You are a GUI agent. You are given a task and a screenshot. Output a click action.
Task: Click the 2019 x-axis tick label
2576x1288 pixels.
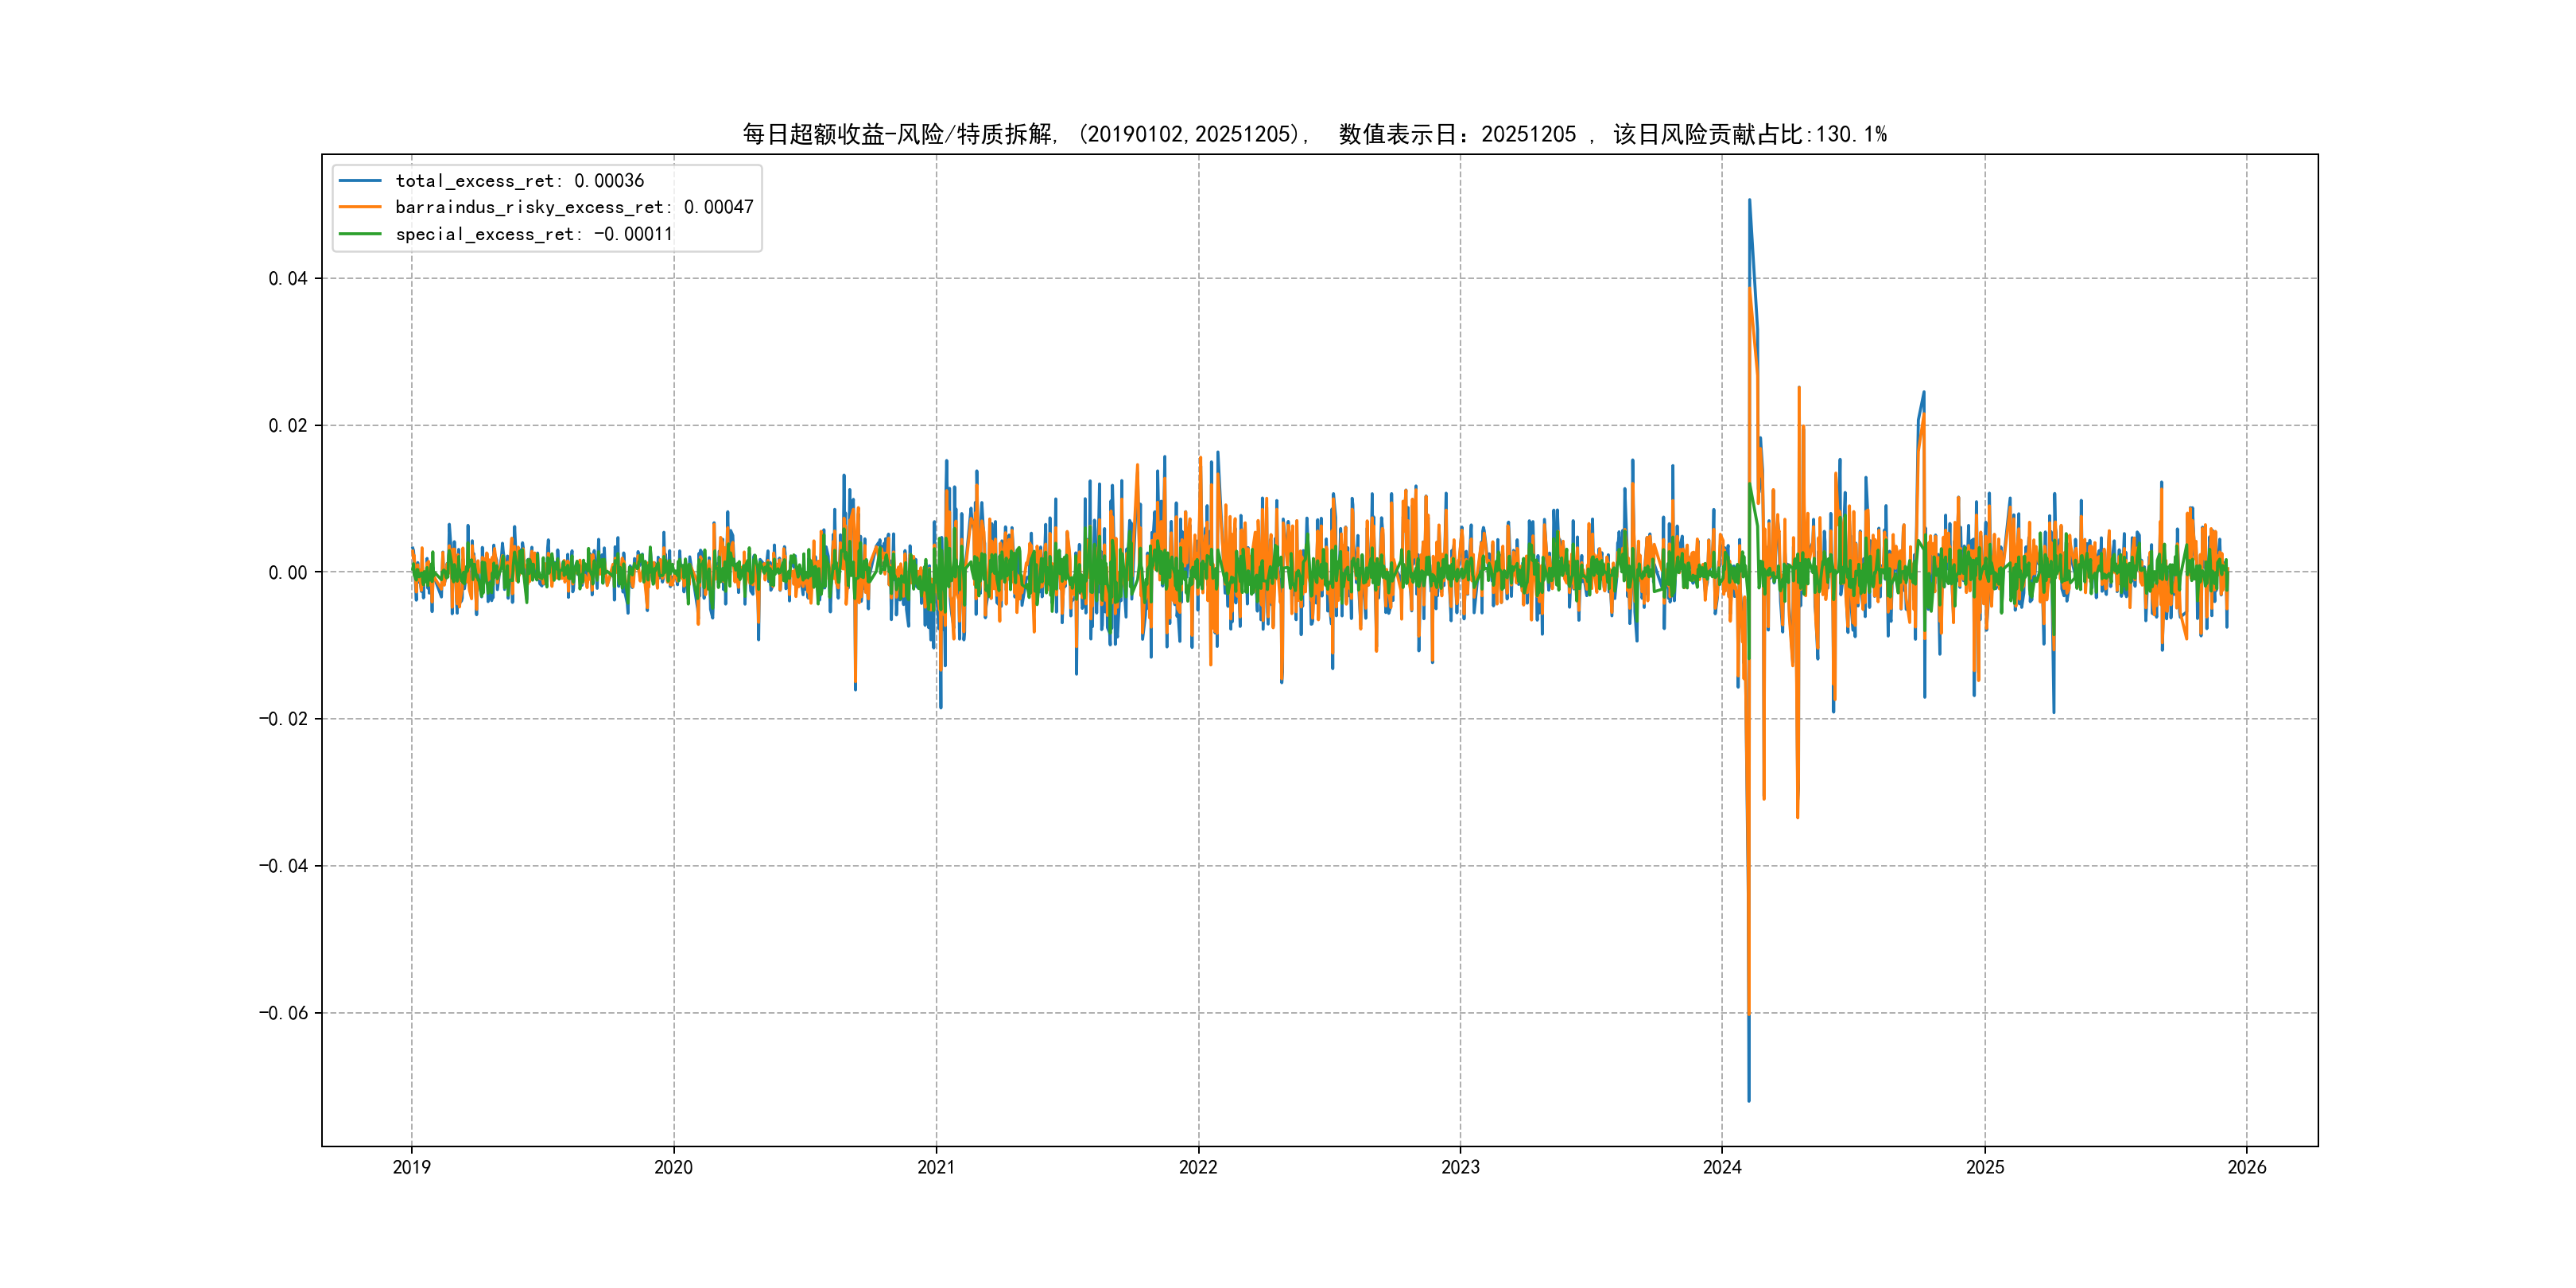coord(411,1167)
